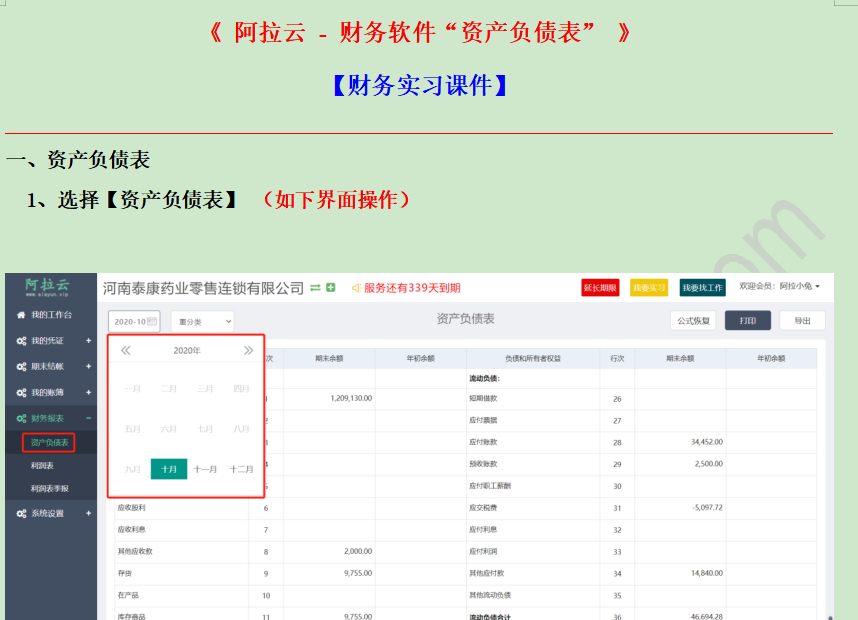This screenshot has height=620, width=858.
Task: Open the 重分类 dropdown
Action: pos(202,322)
